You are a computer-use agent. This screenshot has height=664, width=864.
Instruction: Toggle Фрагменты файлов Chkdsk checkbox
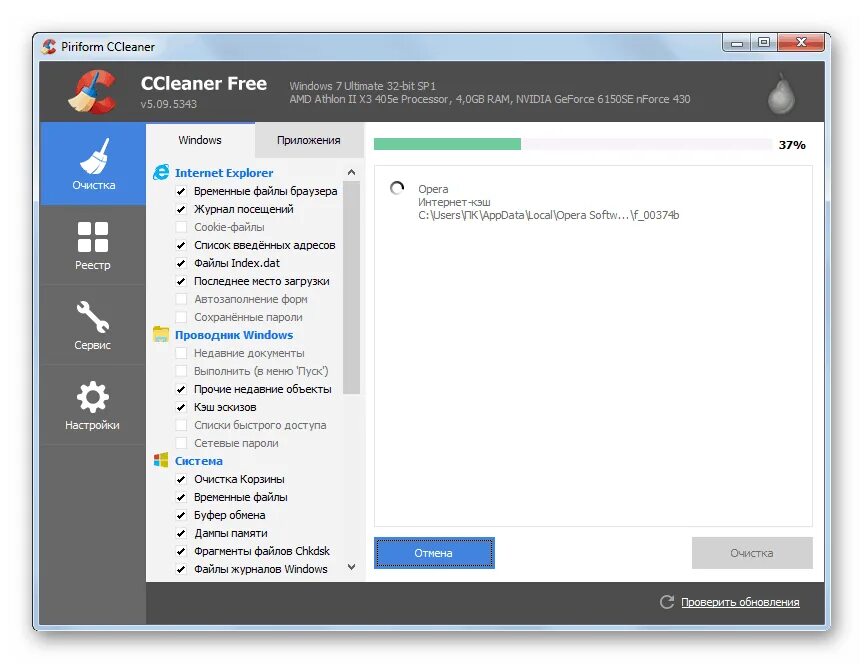coord(181,551)
